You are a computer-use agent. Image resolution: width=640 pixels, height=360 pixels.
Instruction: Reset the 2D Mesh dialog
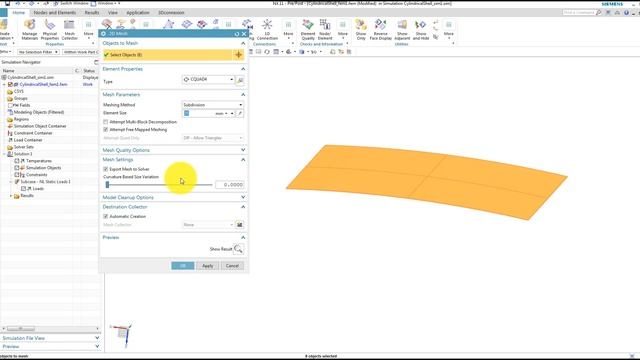(237, 34)
